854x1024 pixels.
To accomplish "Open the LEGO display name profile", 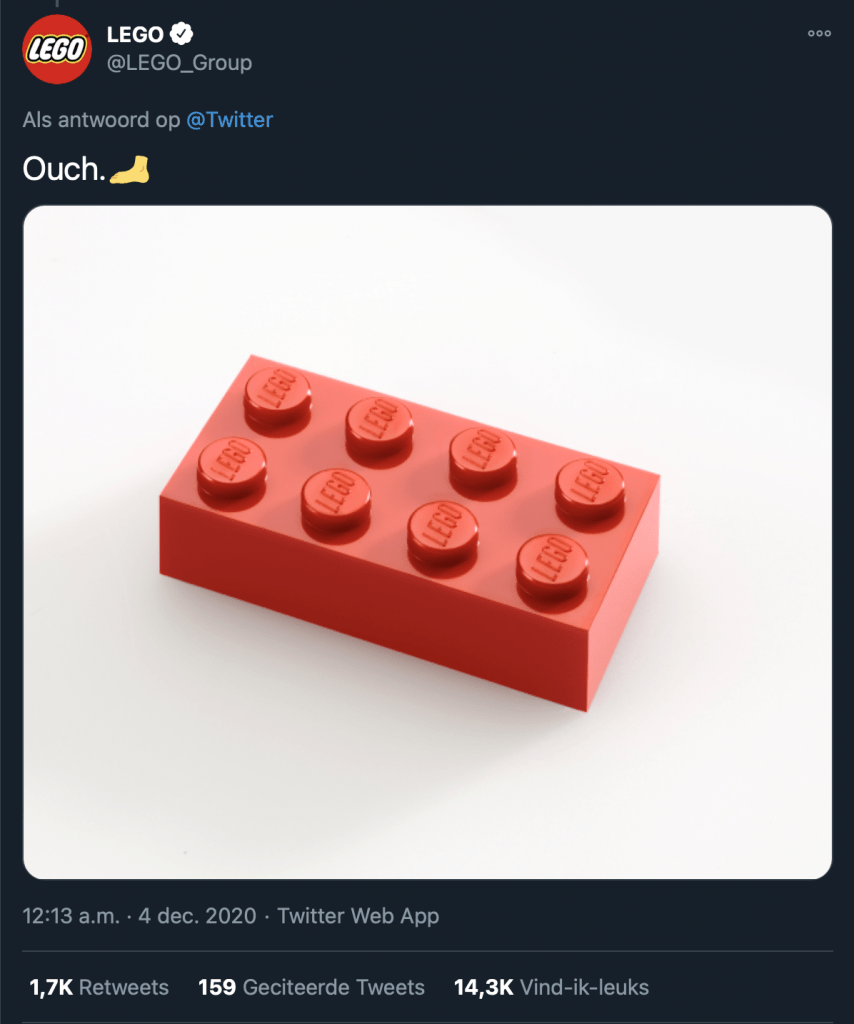I will [x=135, y=35].
